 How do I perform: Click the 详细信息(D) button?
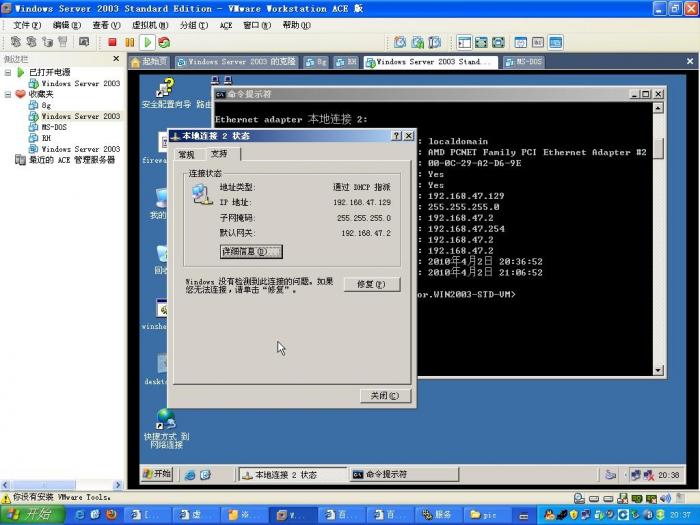tap(251, 252)
